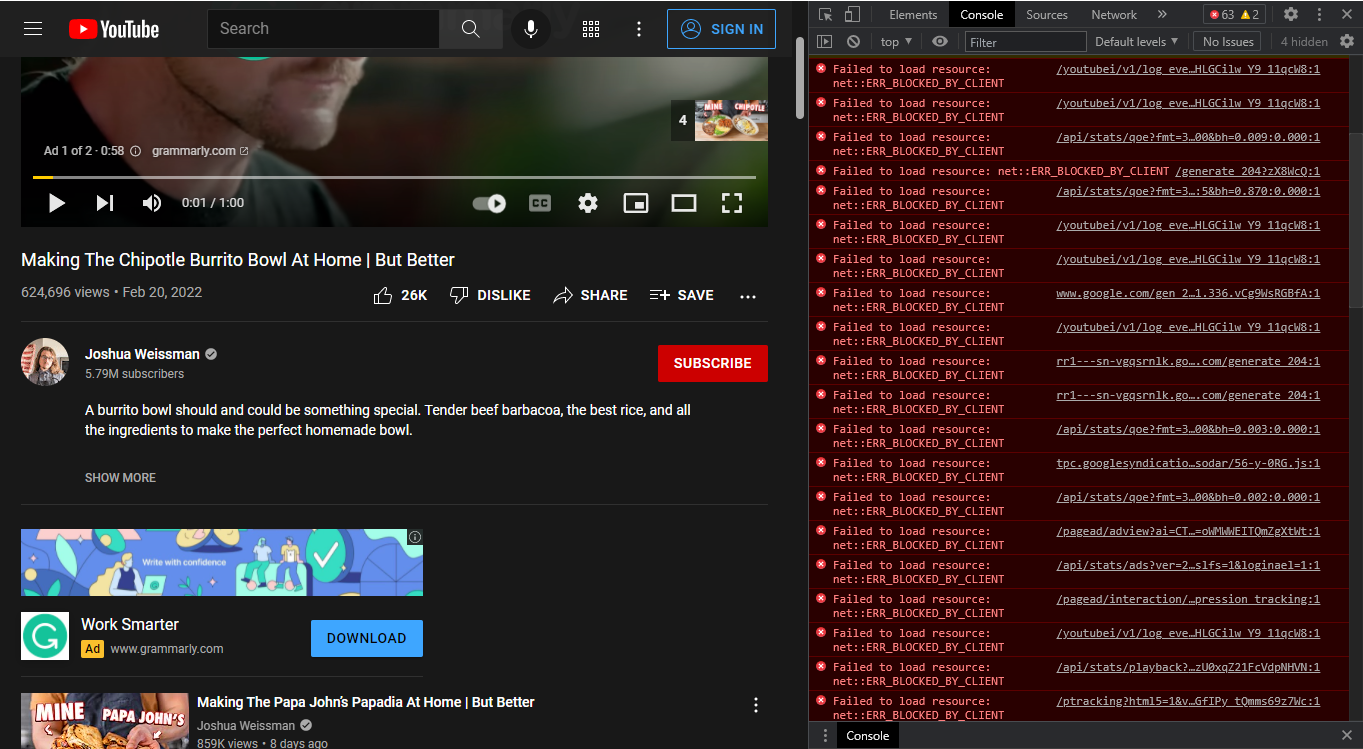Click the SIGN IN button
Image resolution: width=1363 pixels, height=749 pixels.
(722, 29)
